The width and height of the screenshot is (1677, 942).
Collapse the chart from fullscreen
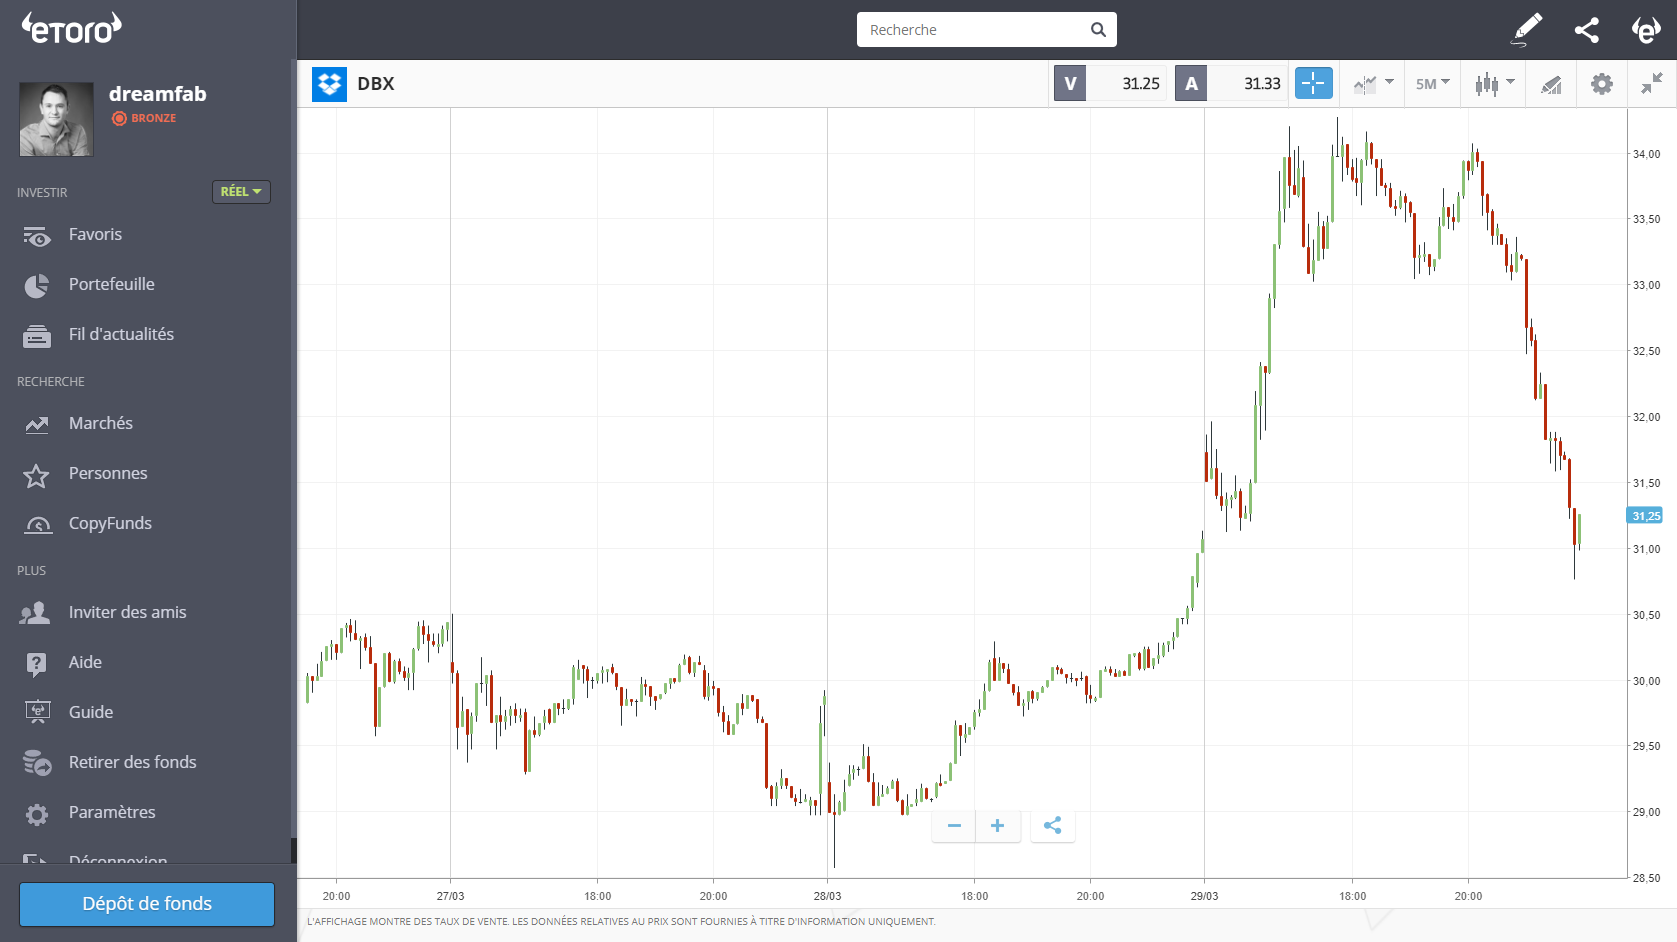click(1651, 84)
